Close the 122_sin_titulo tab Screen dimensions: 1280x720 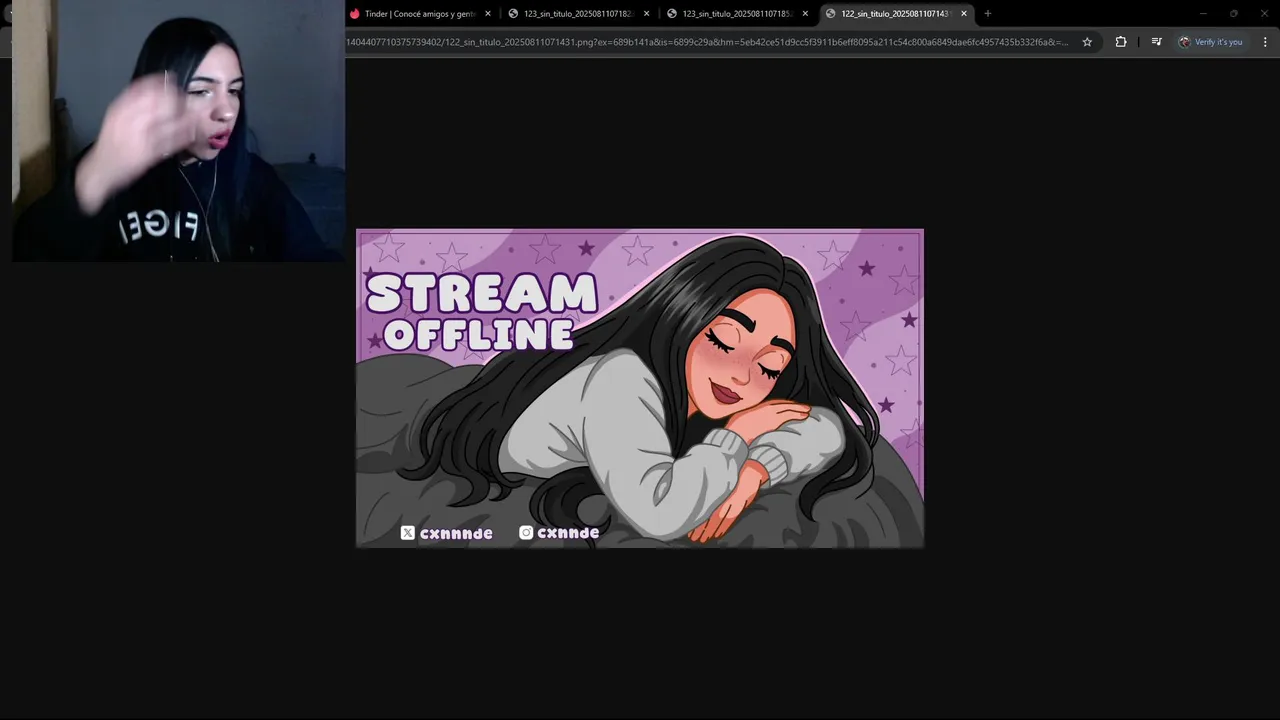(964, 14)
